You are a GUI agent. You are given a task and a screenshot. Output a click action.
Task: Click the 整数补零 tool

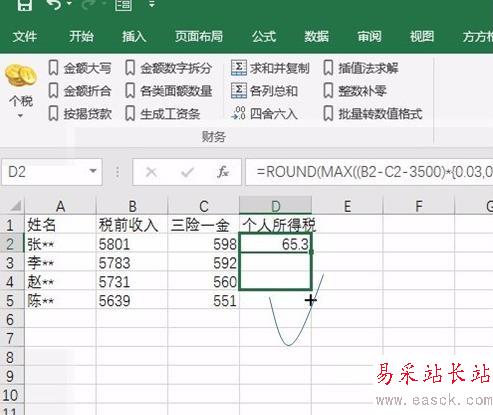355,91
